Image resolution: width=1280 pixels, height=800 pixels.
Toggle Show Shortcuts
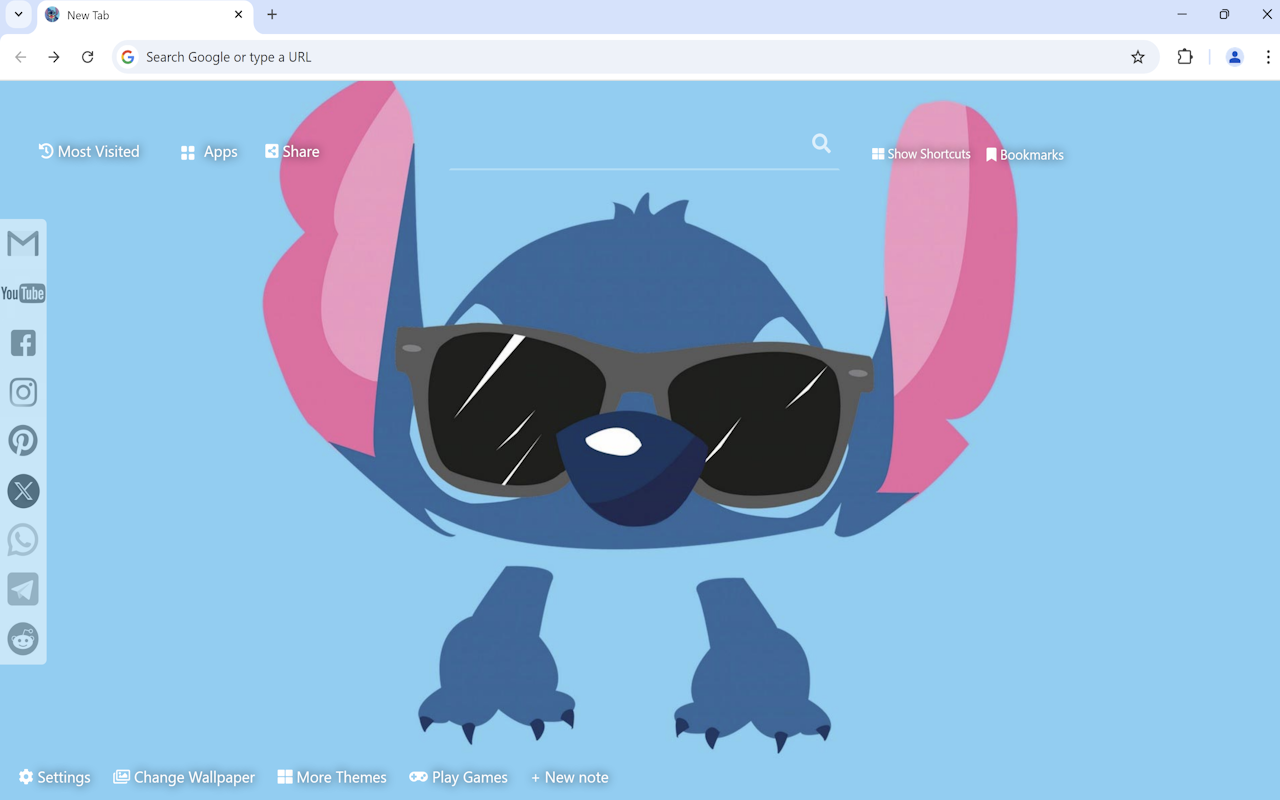[921, 154]
